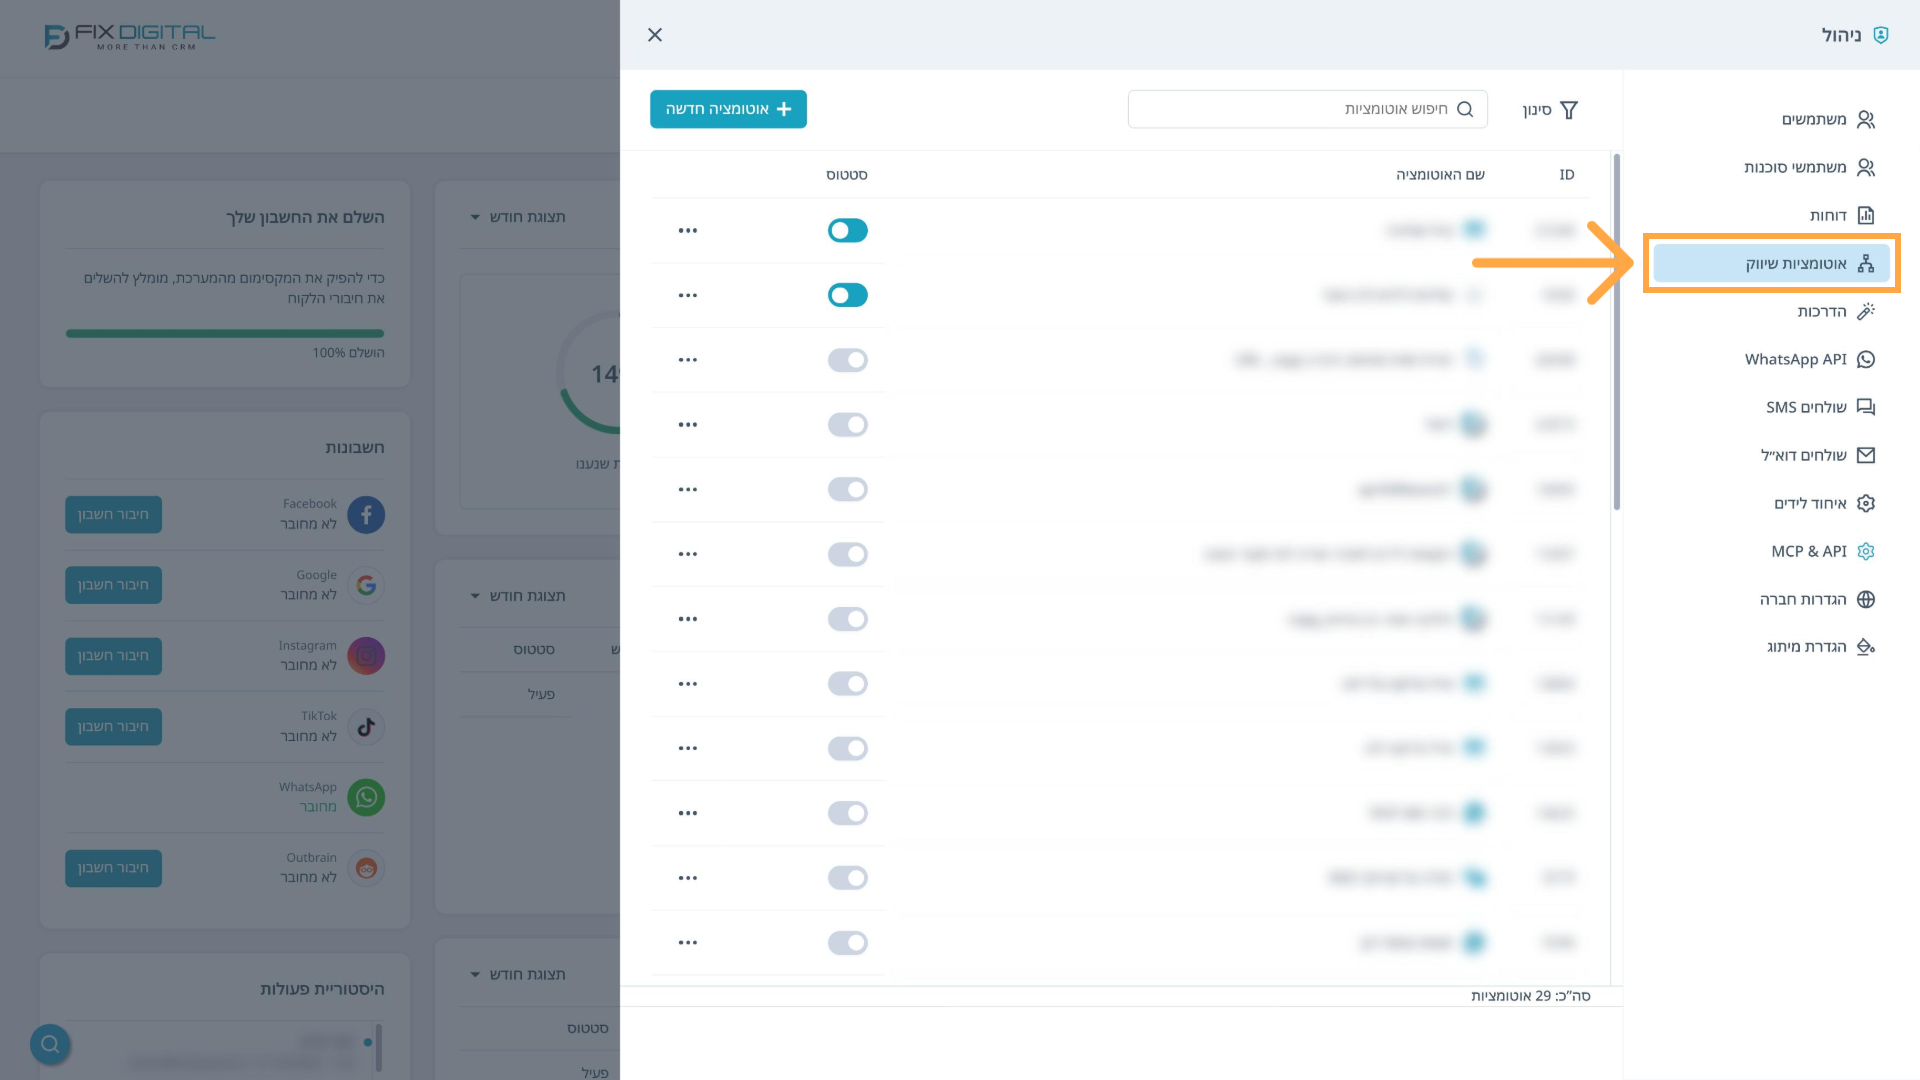The image size is (1920, 1080).
Task: Enable the fourth automation status switch
Action: point(847,424)
